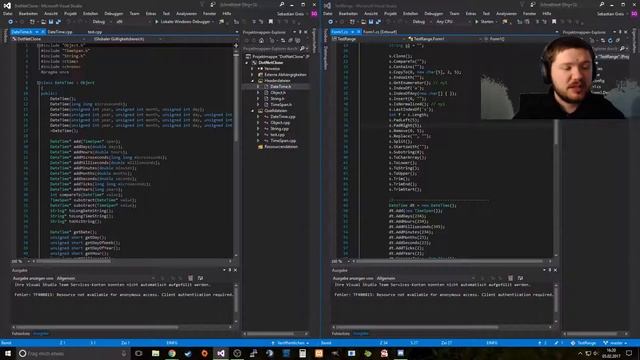The width and height of the screenshot is (640, 360).
Task: Click word wrap icon in DotNetClone Ausgabe panel
Action: [x=200, y=278]
